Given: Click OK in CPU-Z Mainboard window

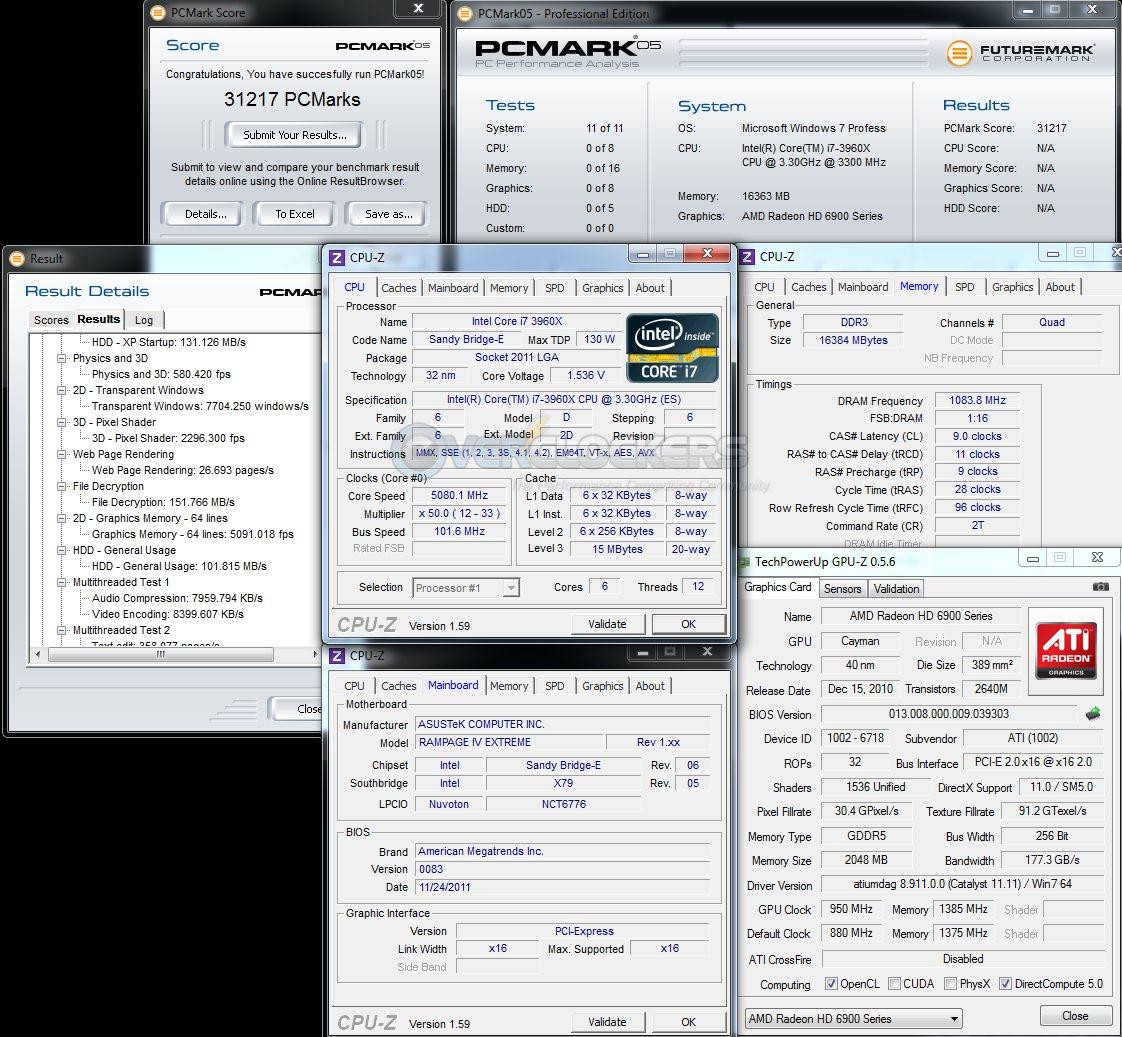Looking at the screenshot, I should [x=688, y=1022].
